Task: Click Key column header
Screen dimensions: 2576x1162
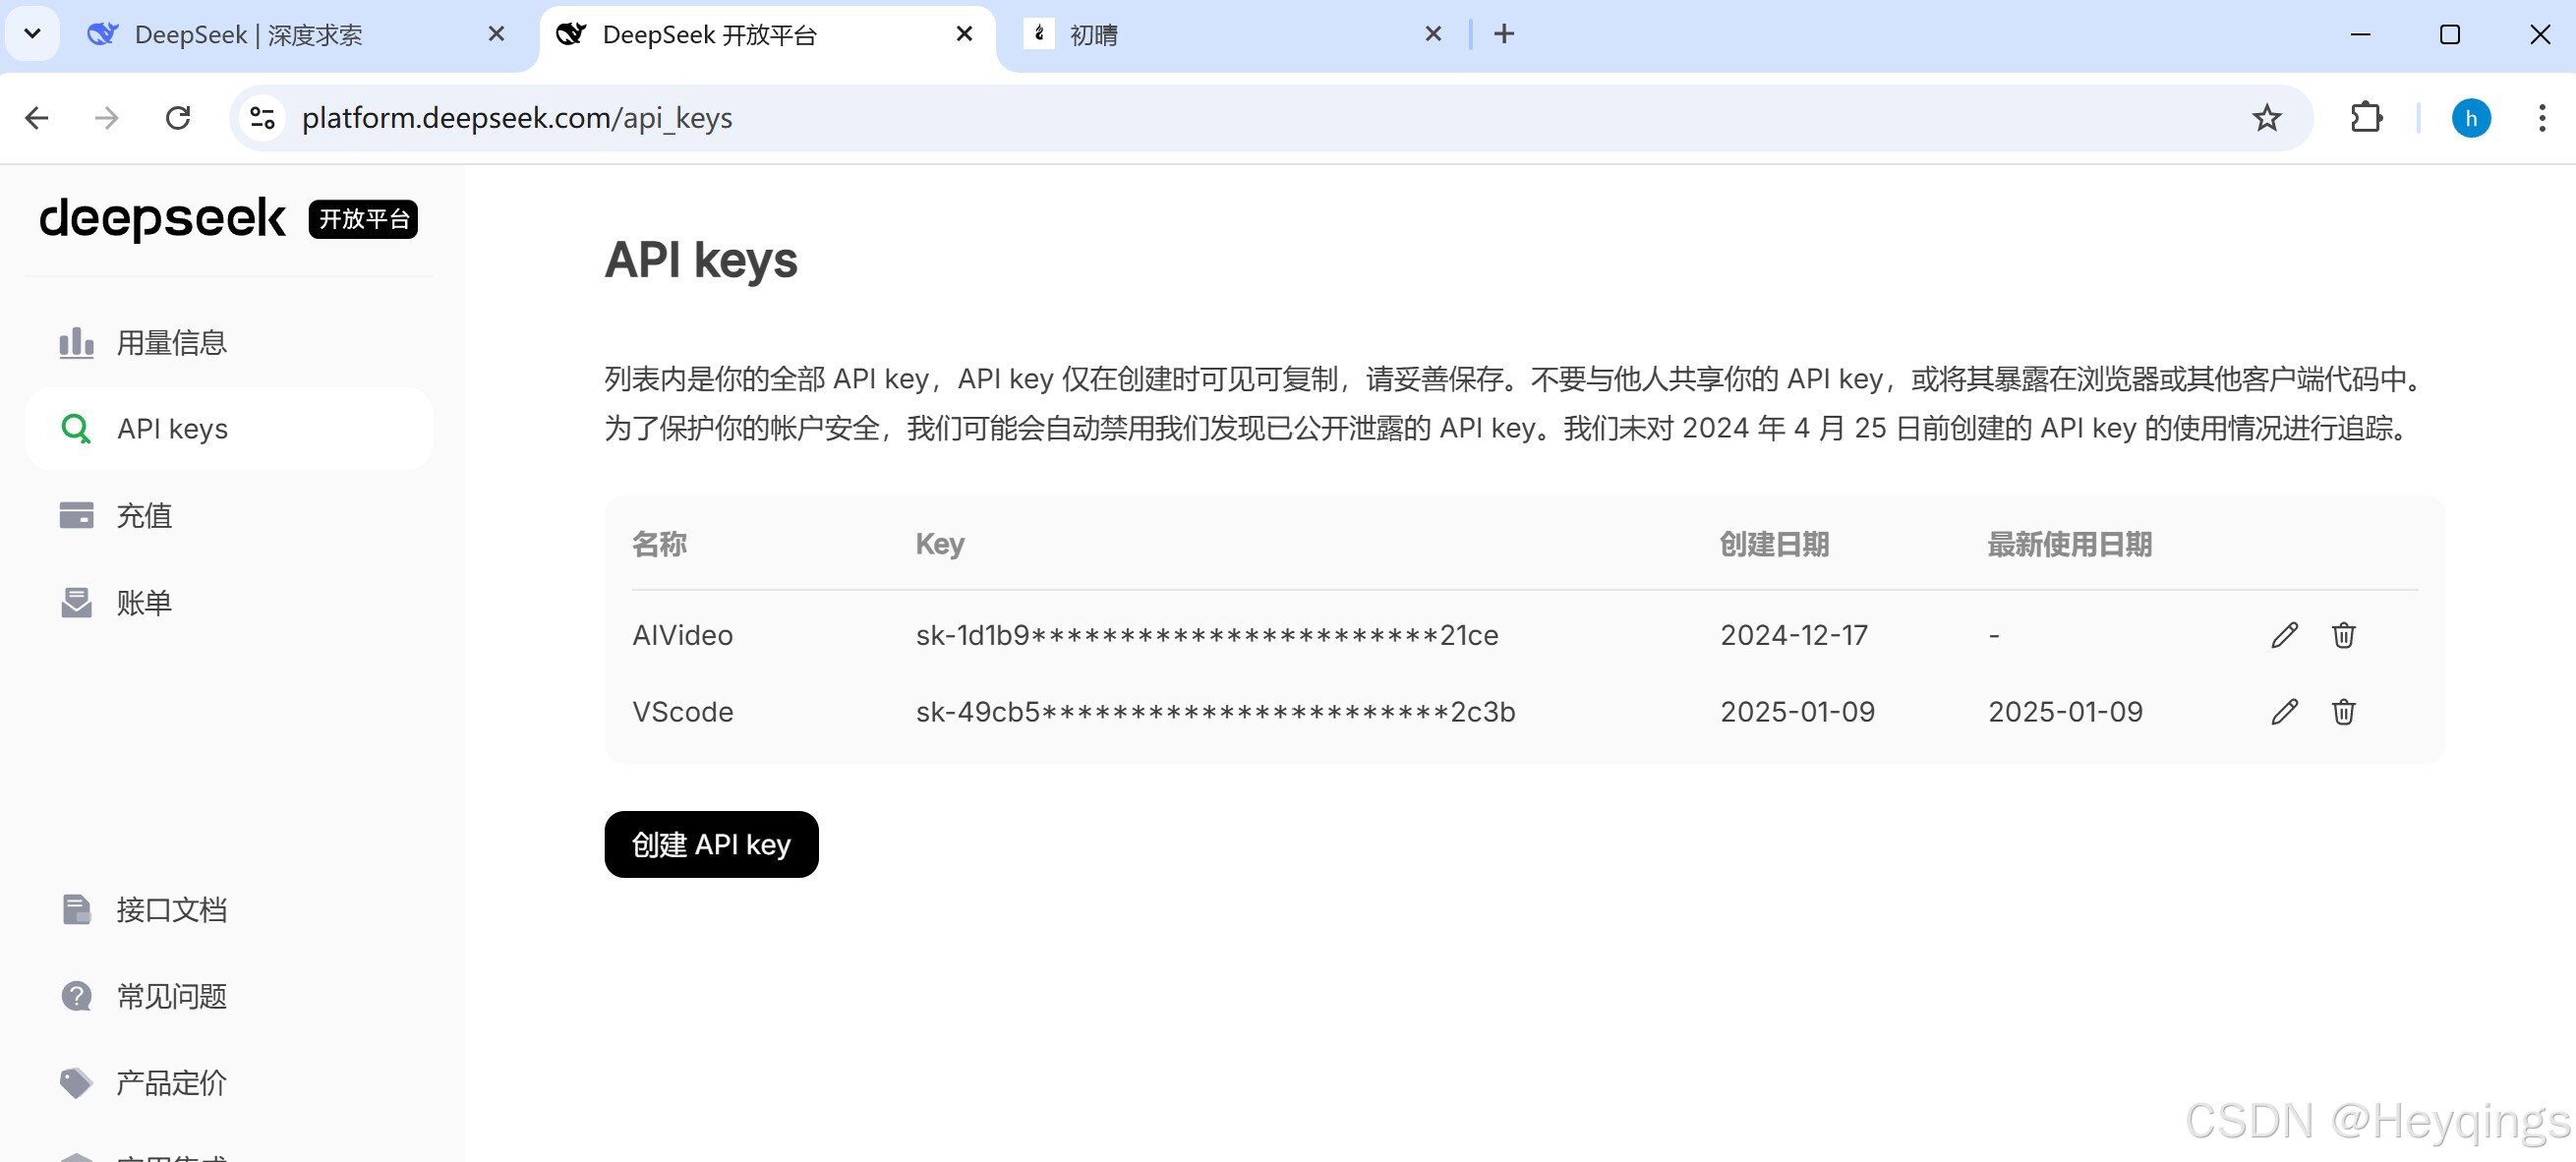Action: pyautogui.click(x=940, y=544)
